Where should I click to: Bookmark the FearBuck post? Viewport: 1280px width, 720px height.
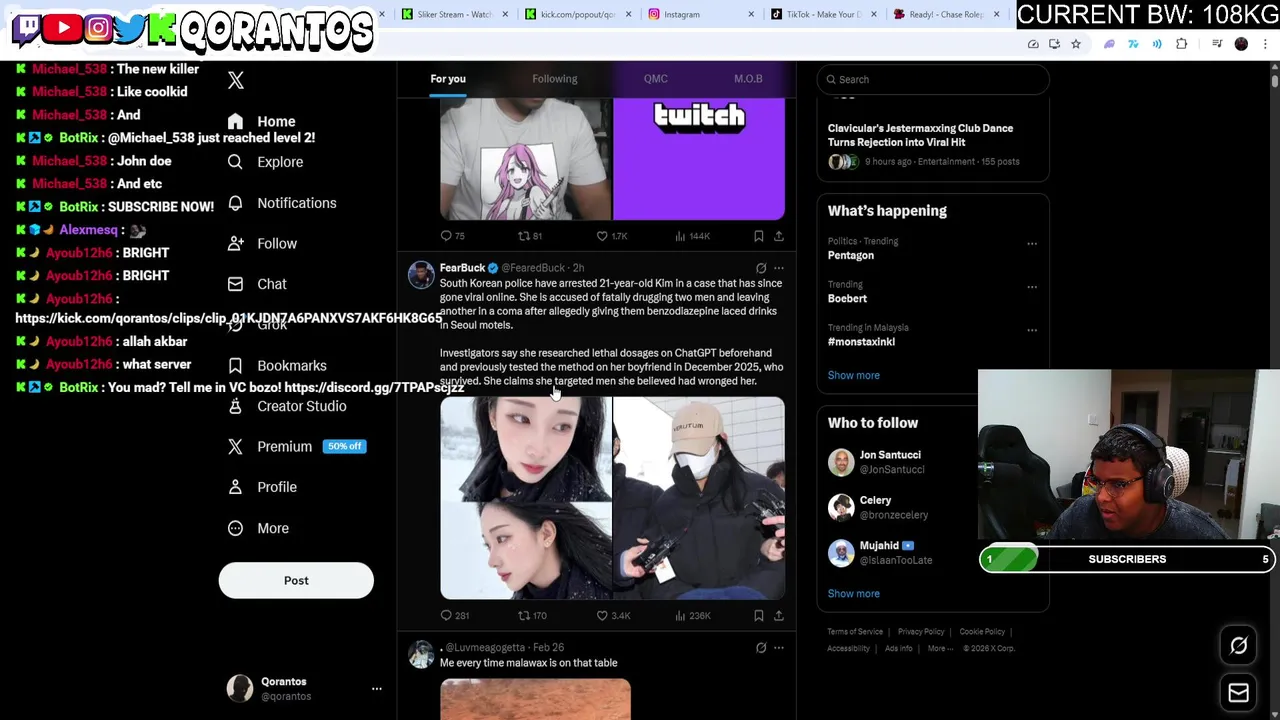pos(759,616)
